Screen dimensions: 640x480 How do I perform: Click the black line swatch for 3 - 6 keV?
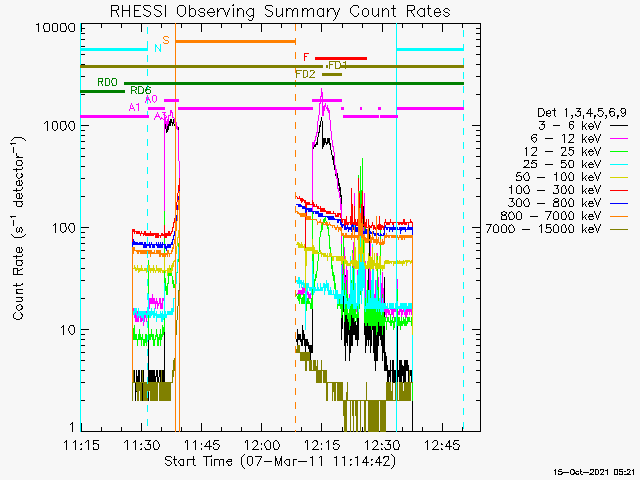(619, 126)
